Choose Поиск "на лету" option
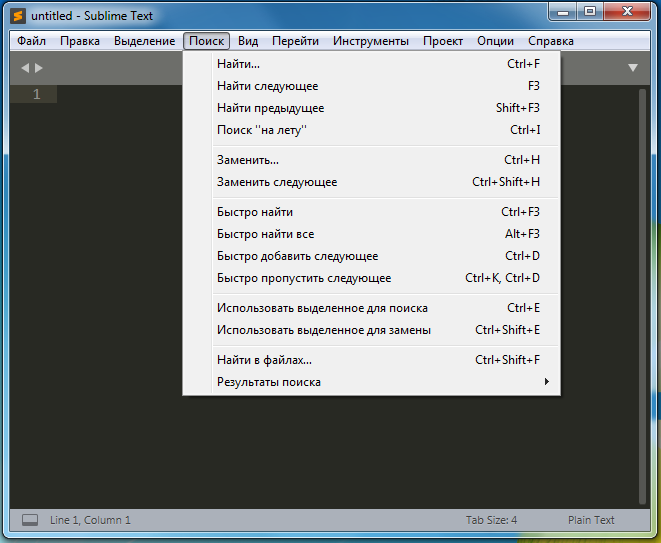This screenshot has width=661, height=543. point(371,130)
